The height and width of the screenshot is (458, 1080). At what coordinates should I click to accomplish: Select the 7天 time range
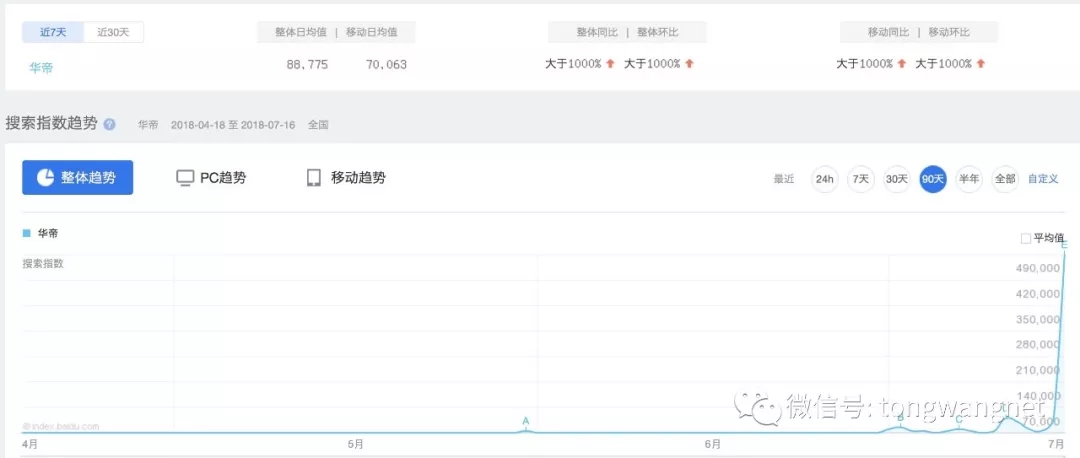coord(860,179)
